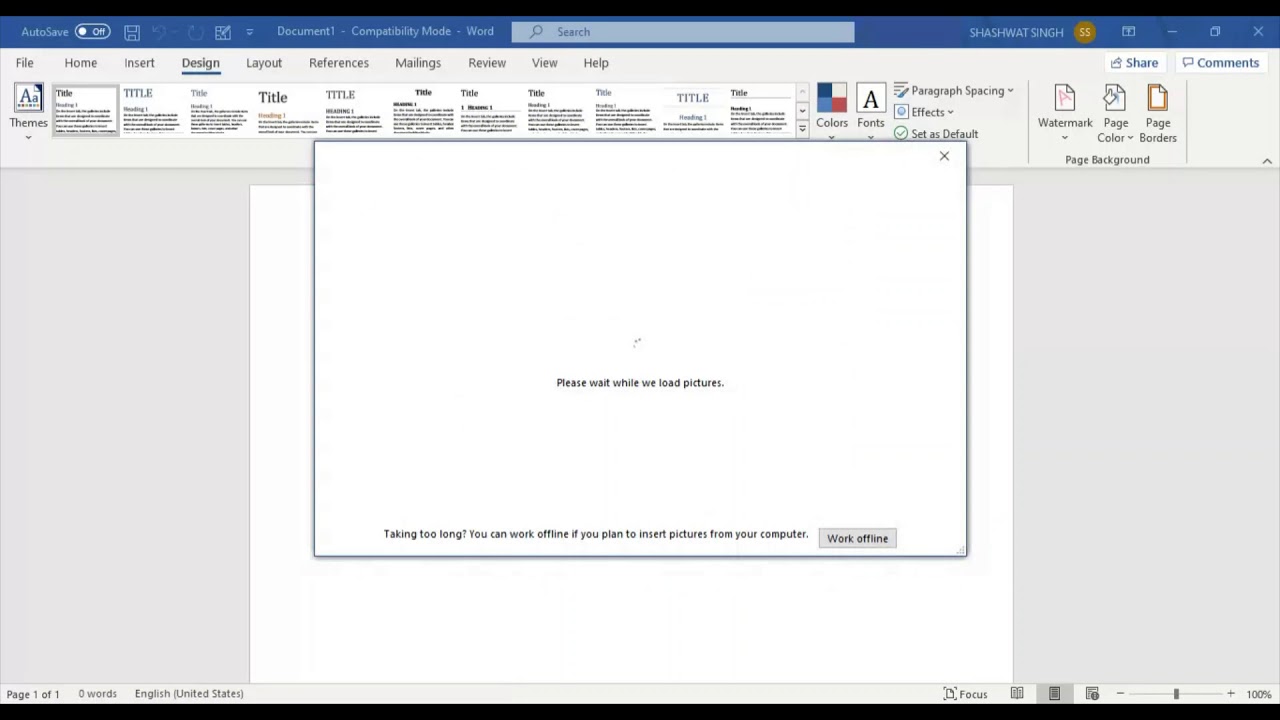This screenshot has height=720, width=1280.
Task: Open the View tab
Action: [545, 63]
